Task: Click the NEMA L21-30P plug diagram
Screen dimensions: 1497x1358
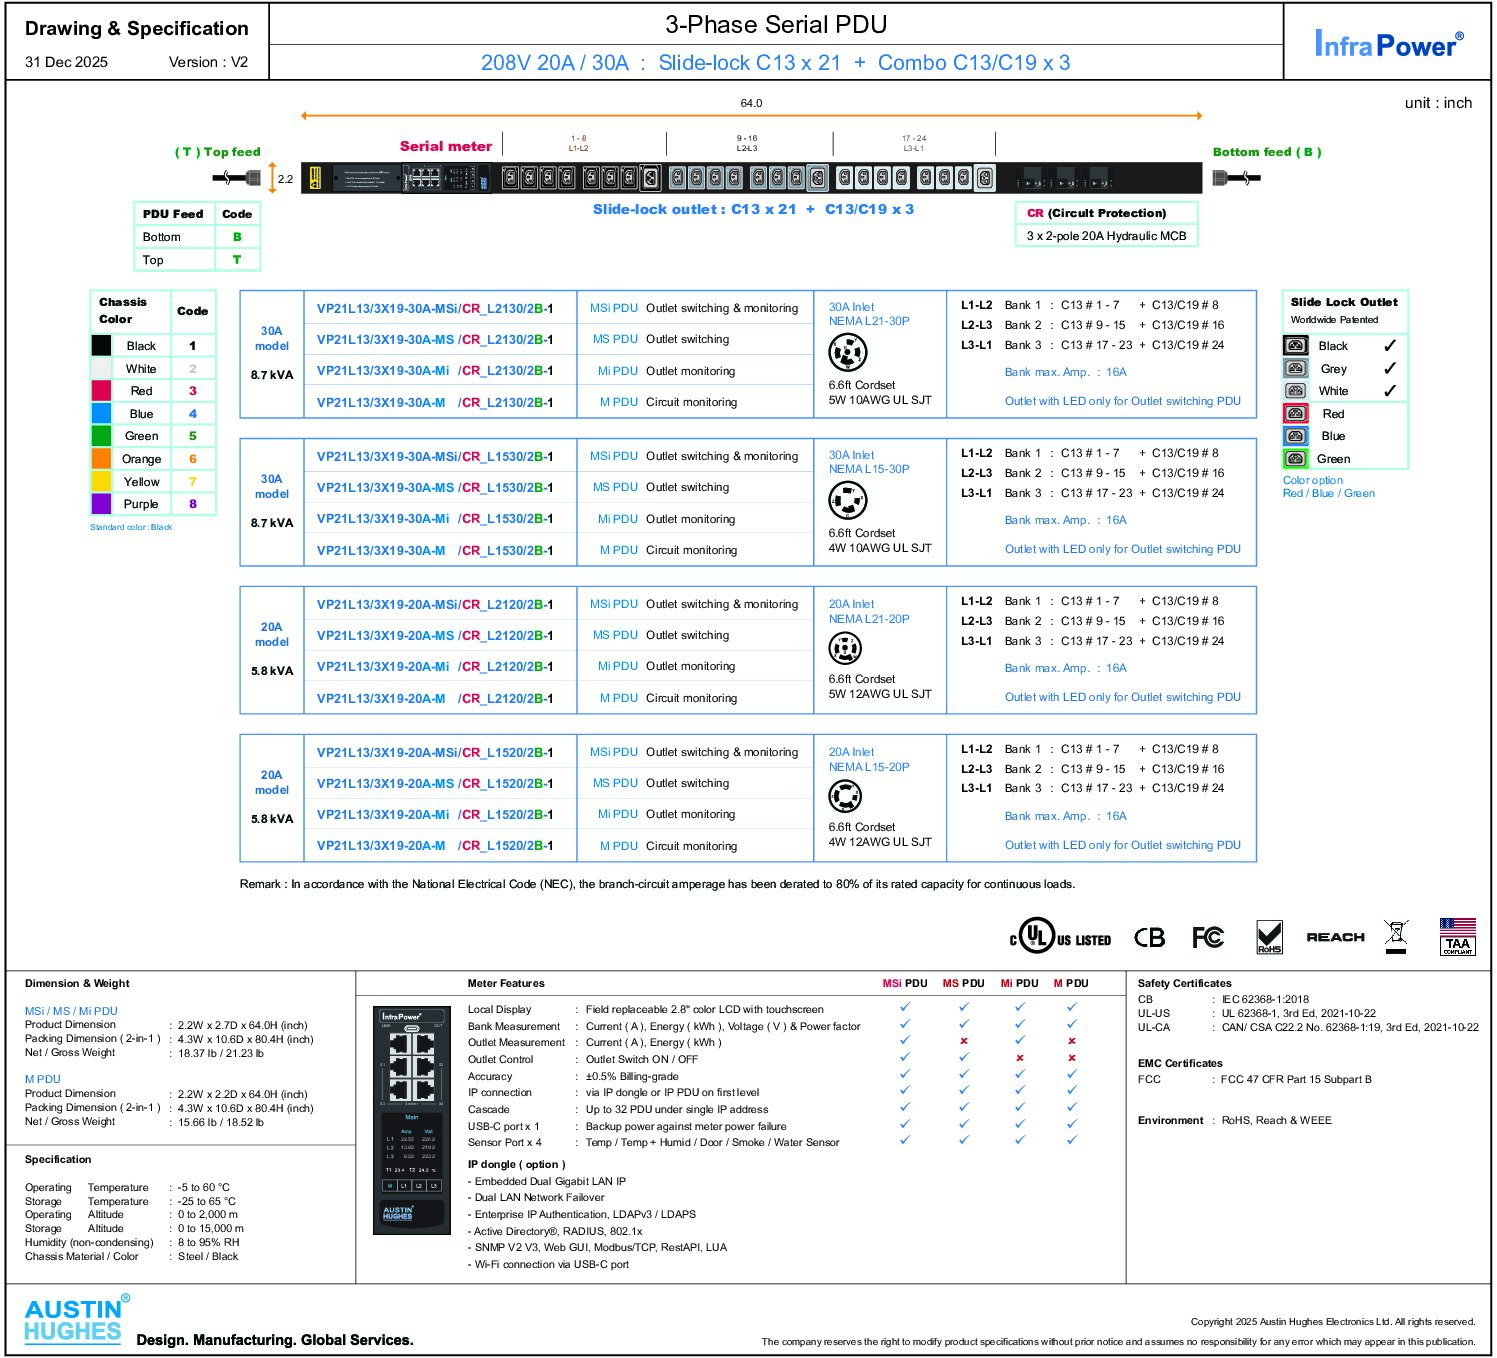Action: (847, 352)
